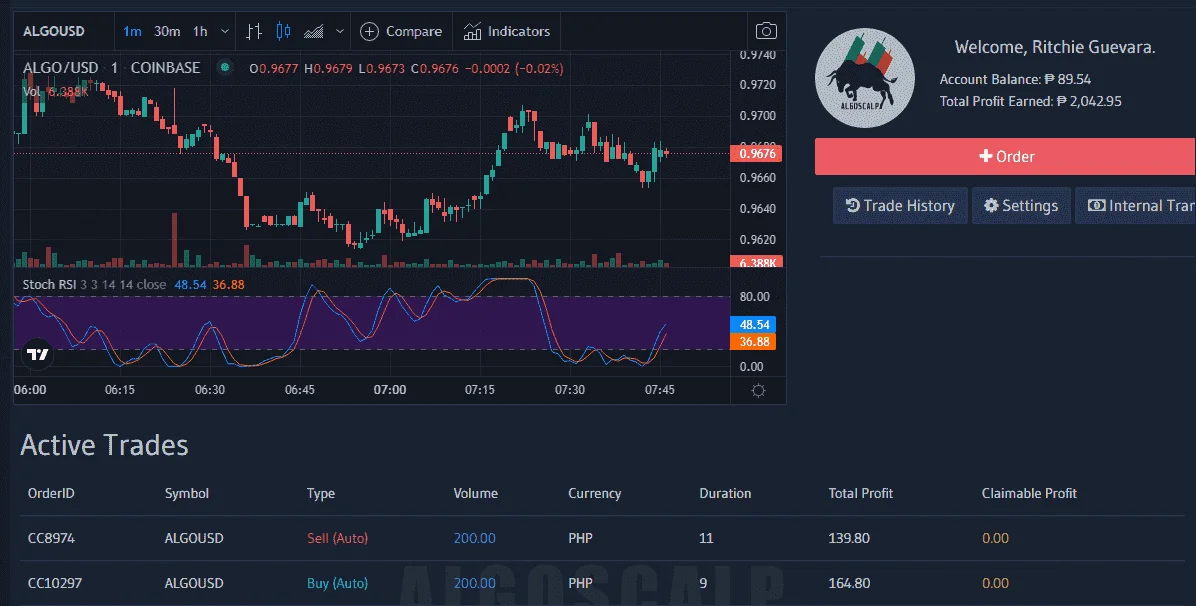Switch to the 30m timeframe
1196x606 pixels.
pos(167,31)
